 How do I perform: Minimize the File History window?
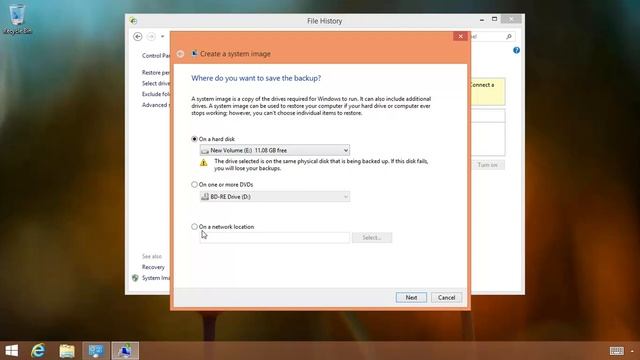[482, 19]
